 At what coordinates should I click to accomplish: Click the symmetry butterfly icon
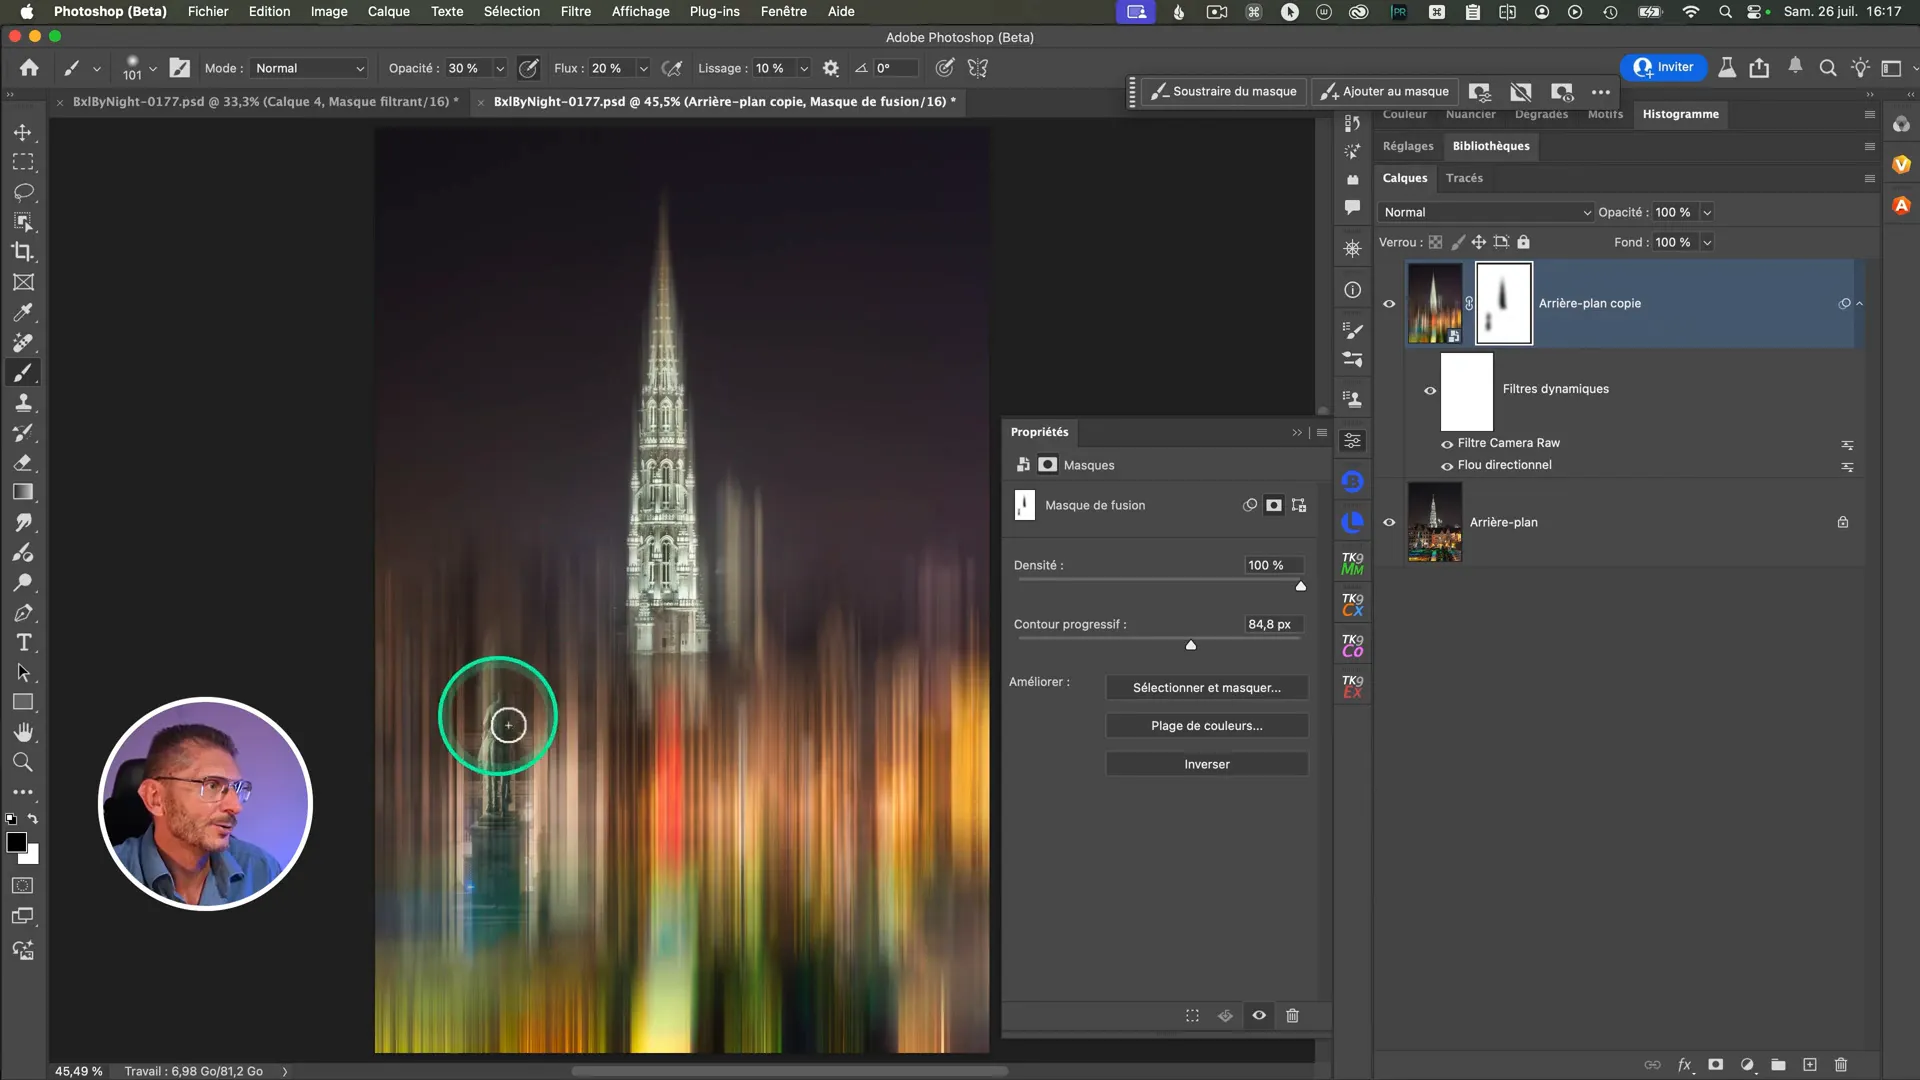coord(978,68)
